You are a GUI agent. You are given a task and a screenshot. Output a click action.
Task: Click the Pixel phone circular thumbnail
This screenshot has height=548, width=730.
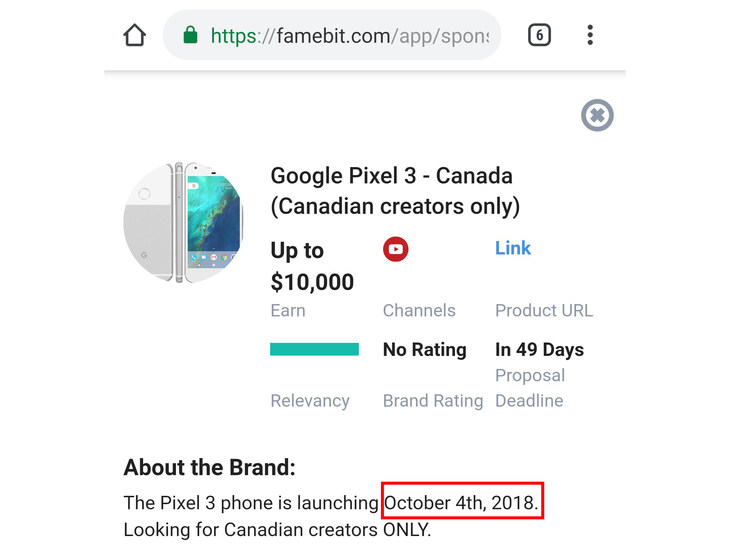coord(183,223)
